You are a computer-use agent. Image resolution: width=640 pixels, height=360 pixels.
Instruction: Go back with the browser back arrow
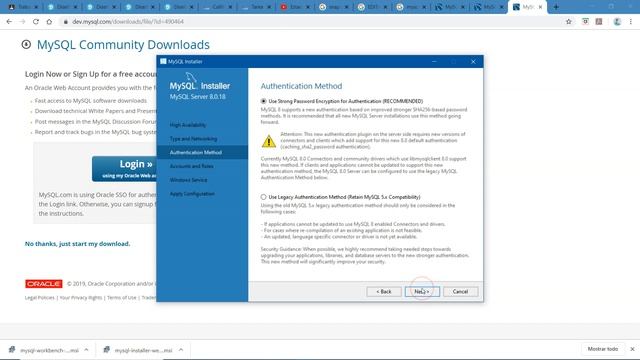[9, 22]
